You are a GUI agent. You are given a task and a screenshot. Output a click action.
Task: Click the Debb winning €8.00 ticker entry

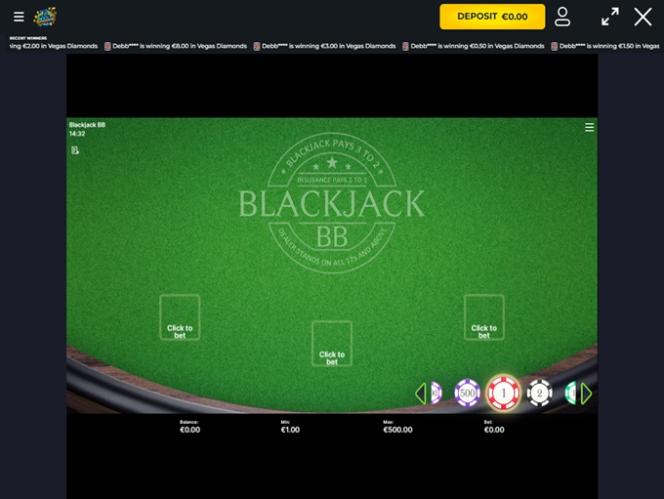point(176,46)
